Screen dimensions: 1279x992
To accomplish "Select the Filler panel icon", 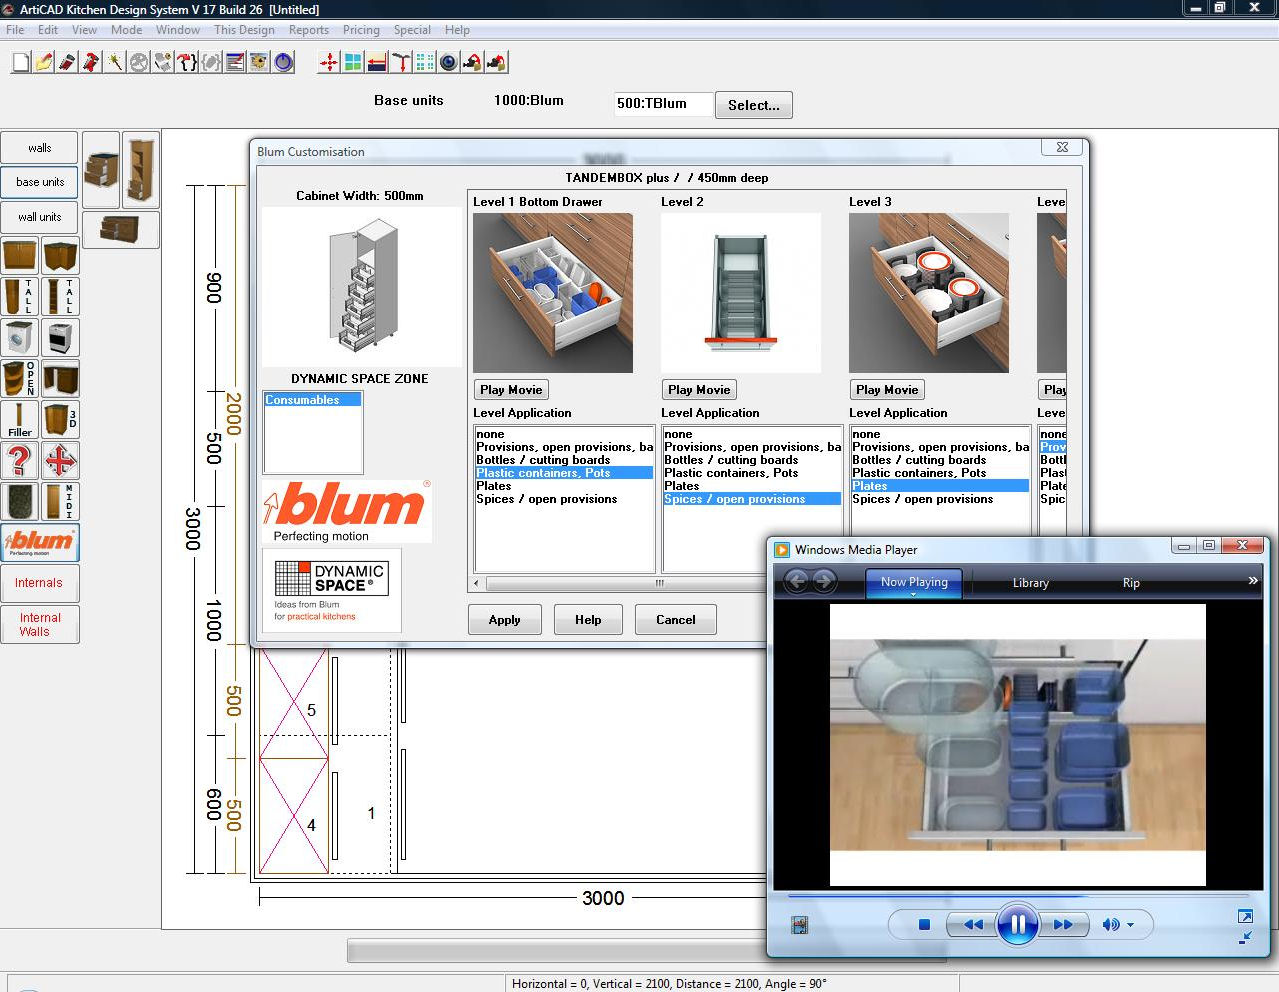I will [19, 420].
